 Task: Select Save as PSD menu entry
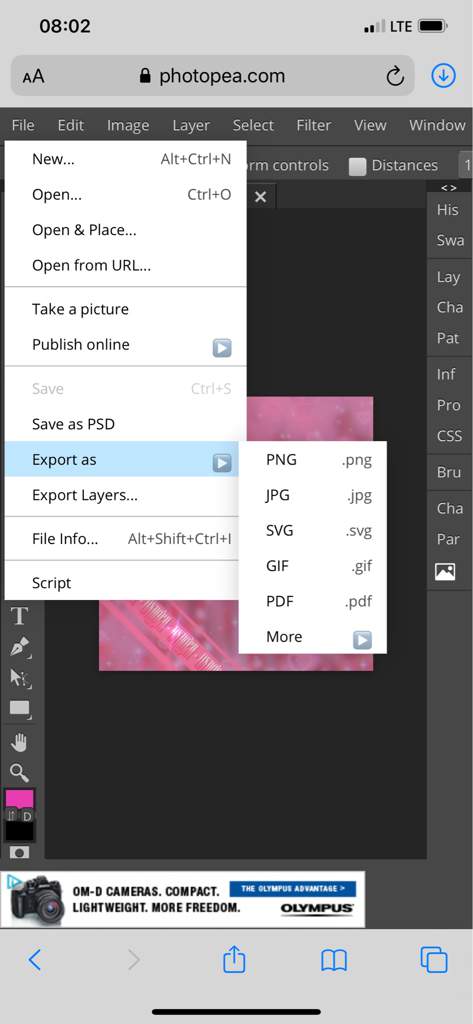pos(125,424)
